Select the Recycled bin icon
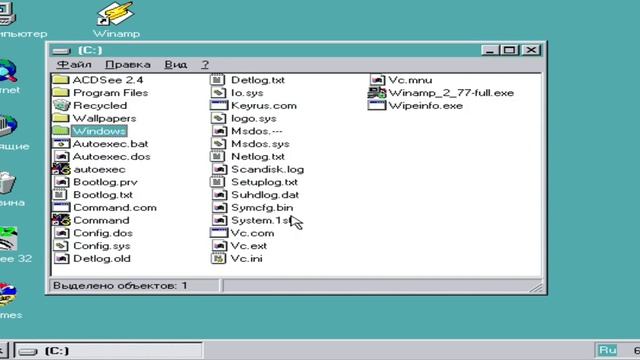This screenshot has height=360, width=640. (x=61, y=105)
